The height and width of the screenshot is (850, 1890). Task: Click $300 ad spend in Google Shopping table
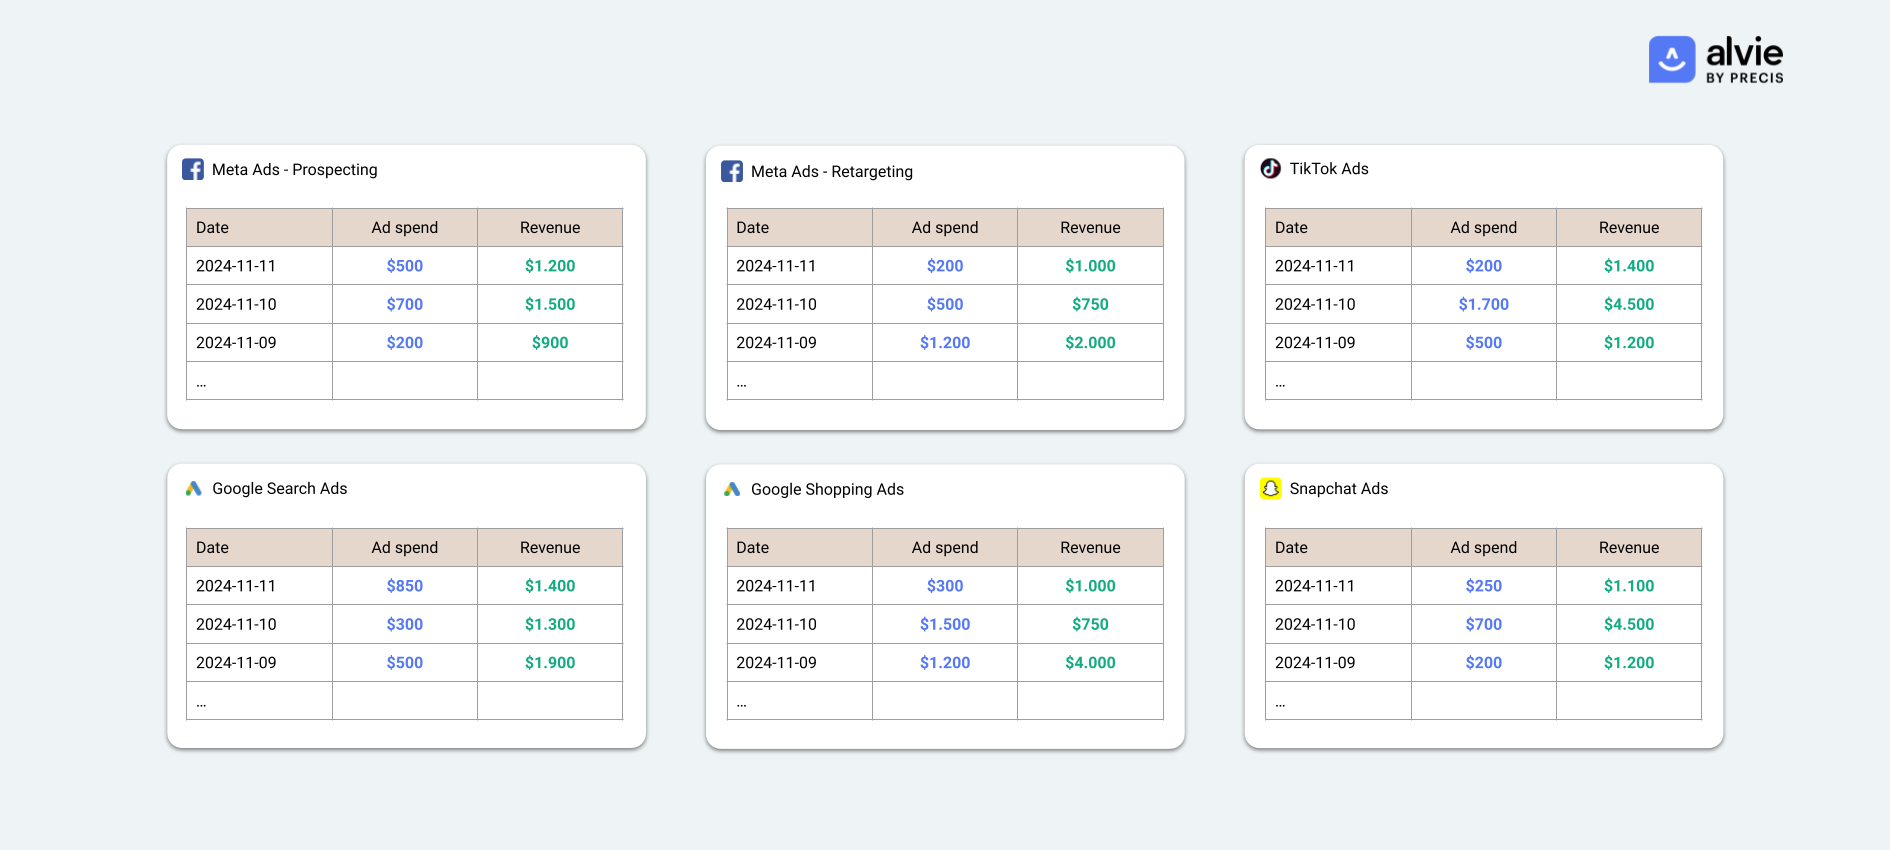point(945,585)
